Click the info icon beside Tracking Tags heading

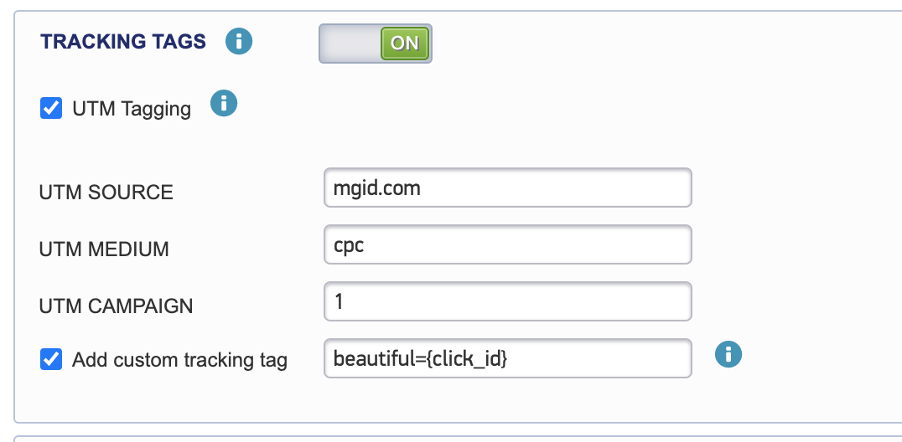[x=239, y=42]
